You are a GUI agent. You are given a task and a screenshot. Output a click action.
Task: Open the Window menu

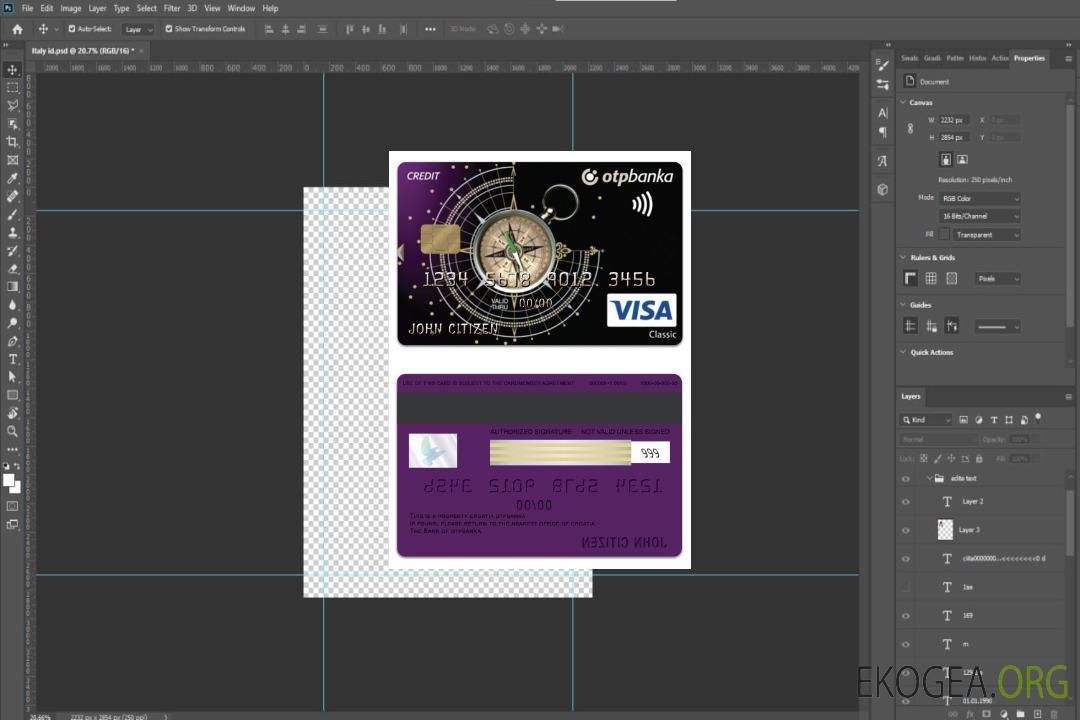[241, 8]
